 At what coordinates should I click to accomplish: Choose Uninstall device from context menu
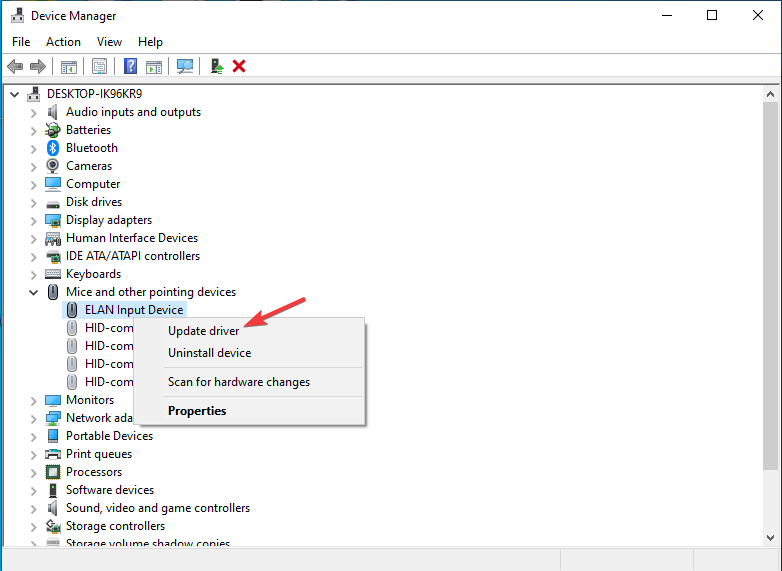(249, 353)
